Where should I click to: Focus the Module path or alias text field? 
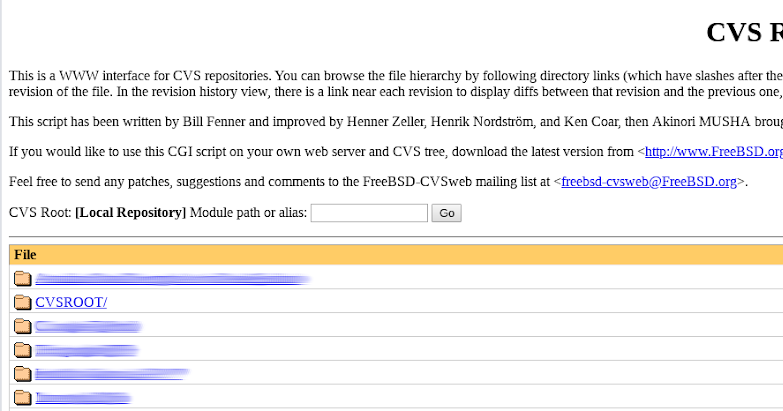pos(369,213)
